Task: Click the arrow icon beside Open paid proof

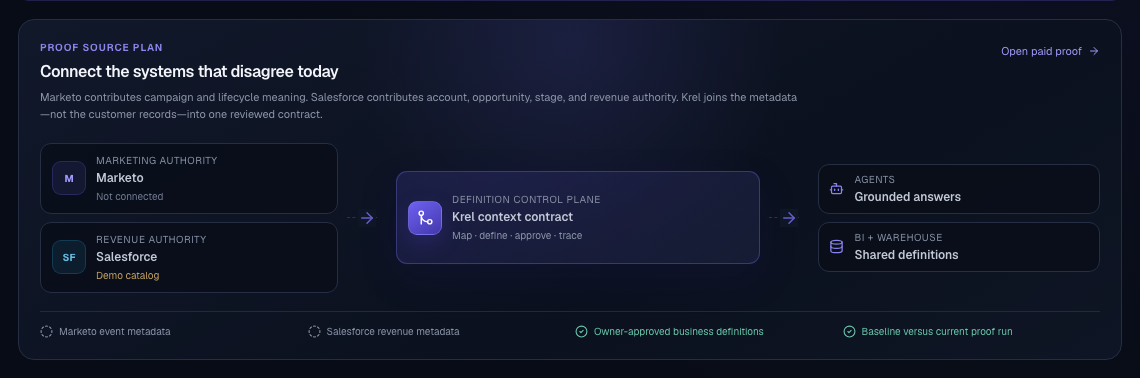Action: [1093, 51]
